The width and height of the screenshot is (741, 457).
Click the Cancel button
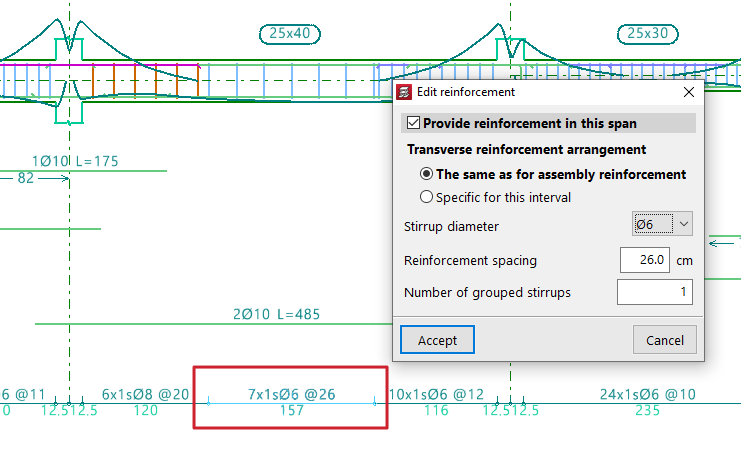(664, 340)
